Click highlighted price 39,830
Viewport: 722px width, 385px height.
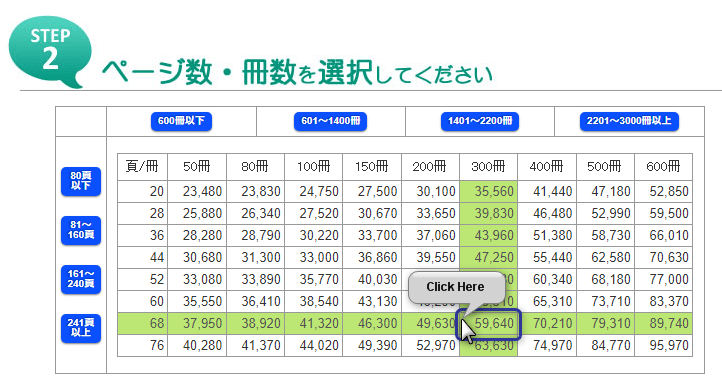point(489,214)
